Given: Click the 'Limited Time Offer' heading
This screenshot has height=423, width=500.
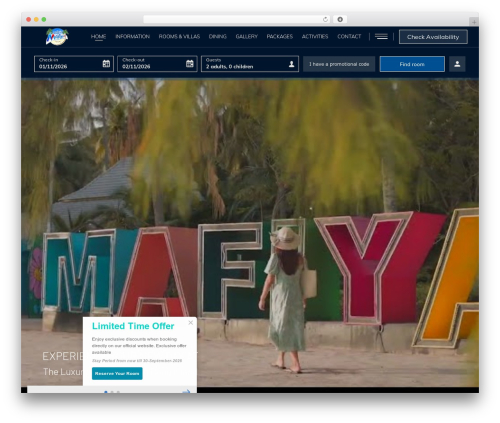Looking at the screenshot, I should pyautogui.click(x=133, y=326).
